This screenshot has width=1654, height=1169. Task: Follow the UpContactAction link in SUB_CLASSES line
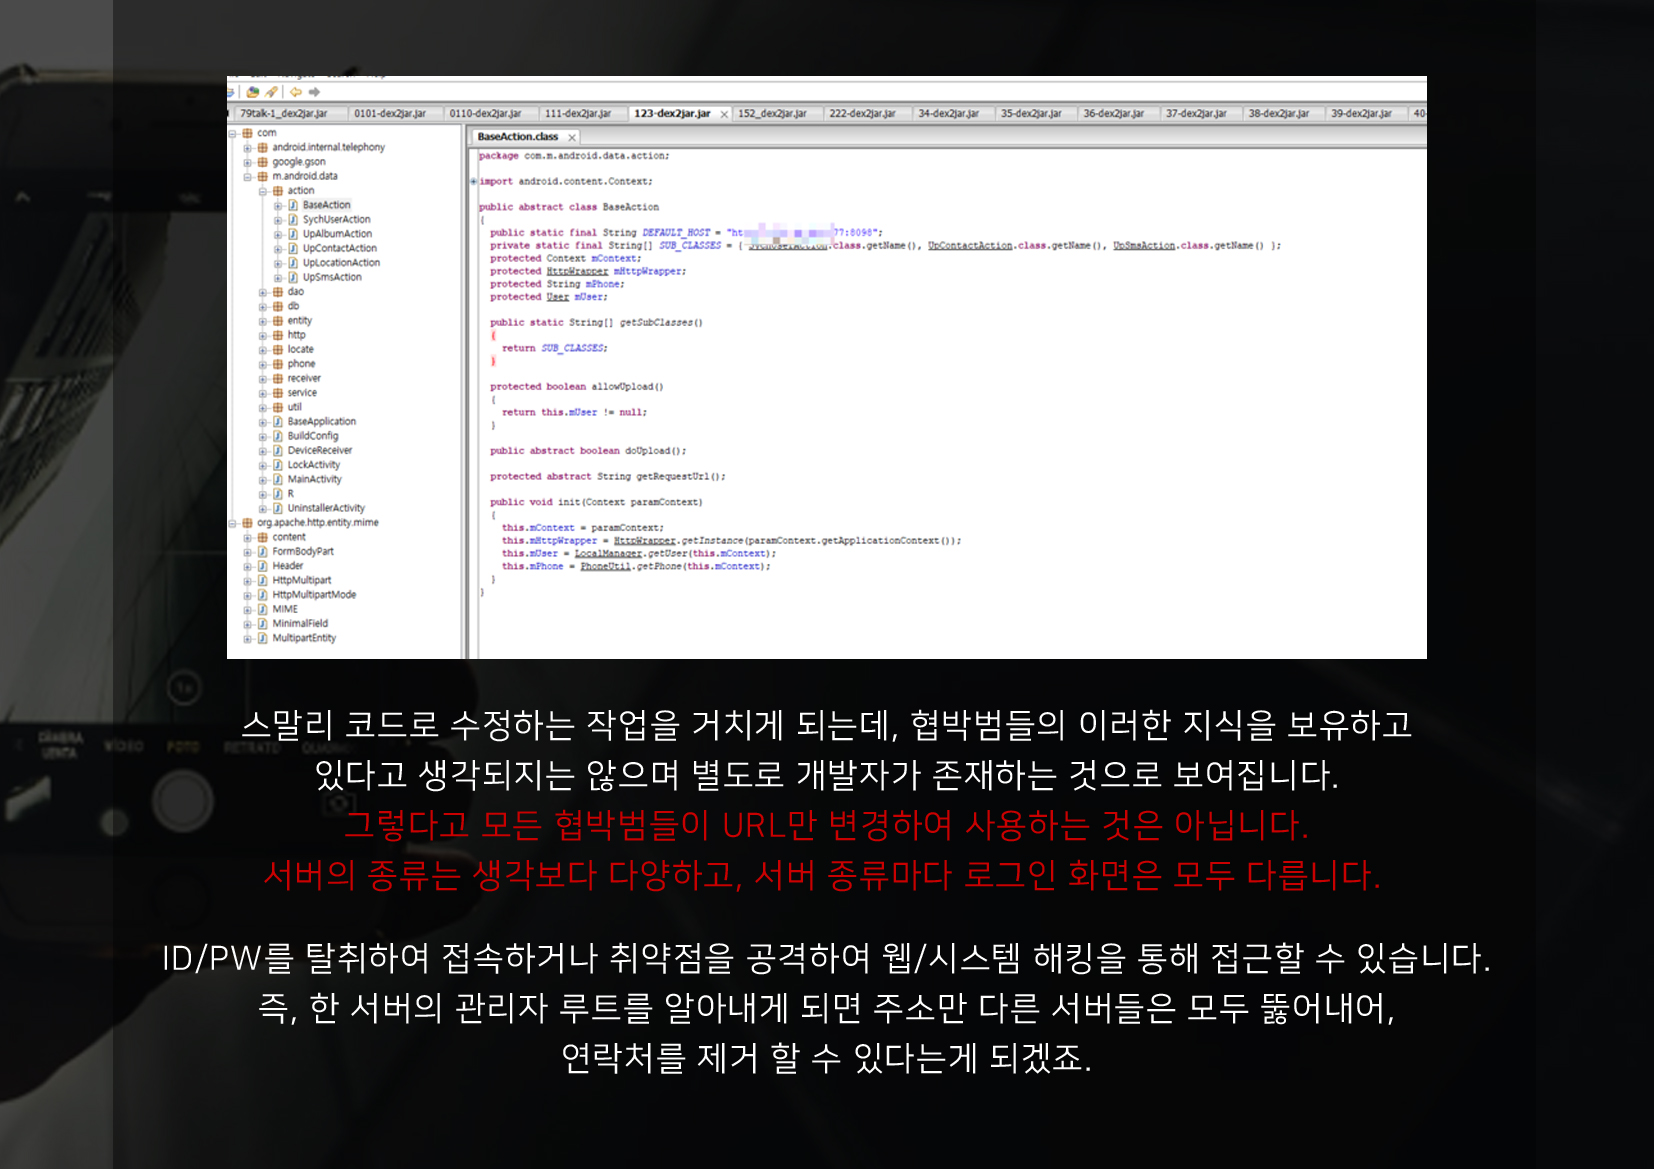[x=970, y=245]
